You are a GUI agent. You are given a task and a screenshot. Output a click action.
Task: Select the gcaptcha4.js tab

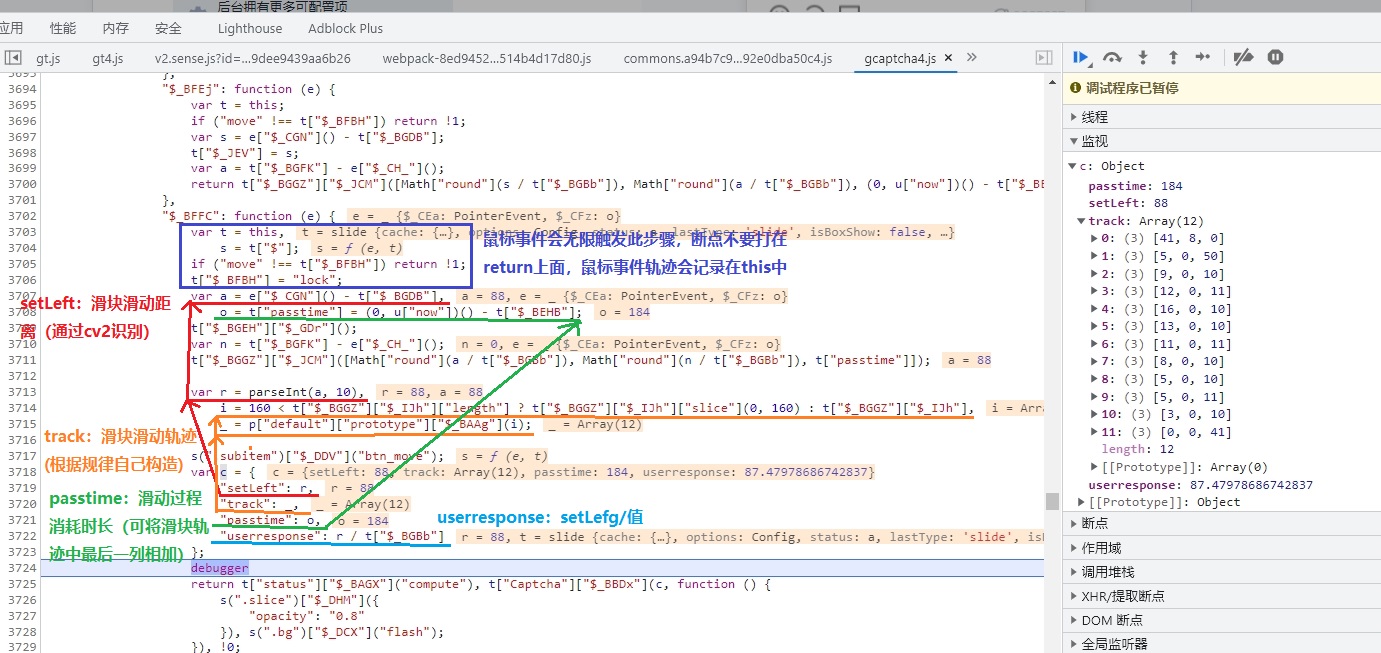(x=900, y=58)
